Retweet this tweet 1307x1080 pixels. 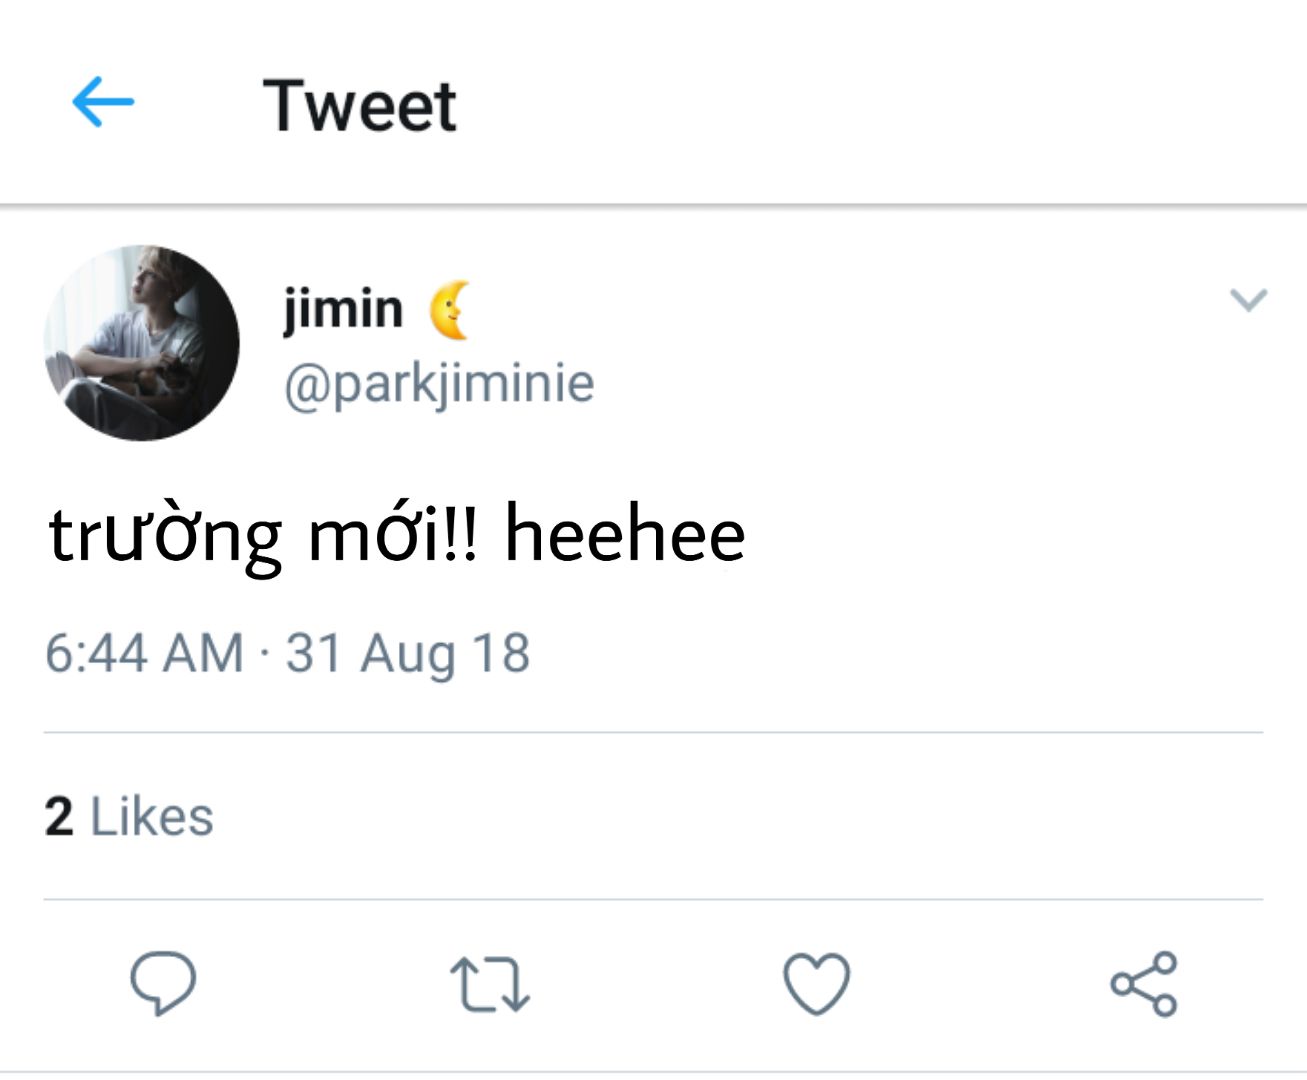pyautogui.click(x=489, y=984)
